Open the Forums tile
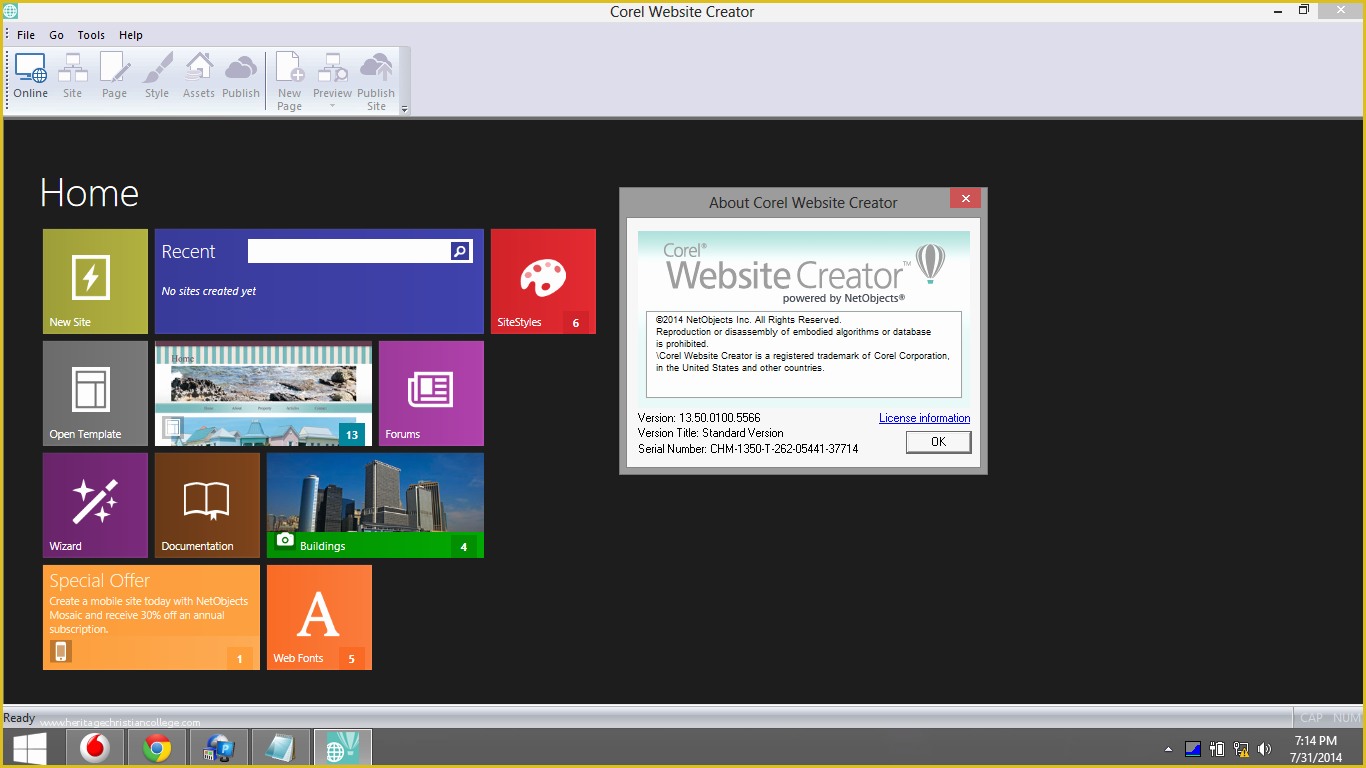Image resolution: width=1366 pixels, height=768 pixels. coord(431,393)
